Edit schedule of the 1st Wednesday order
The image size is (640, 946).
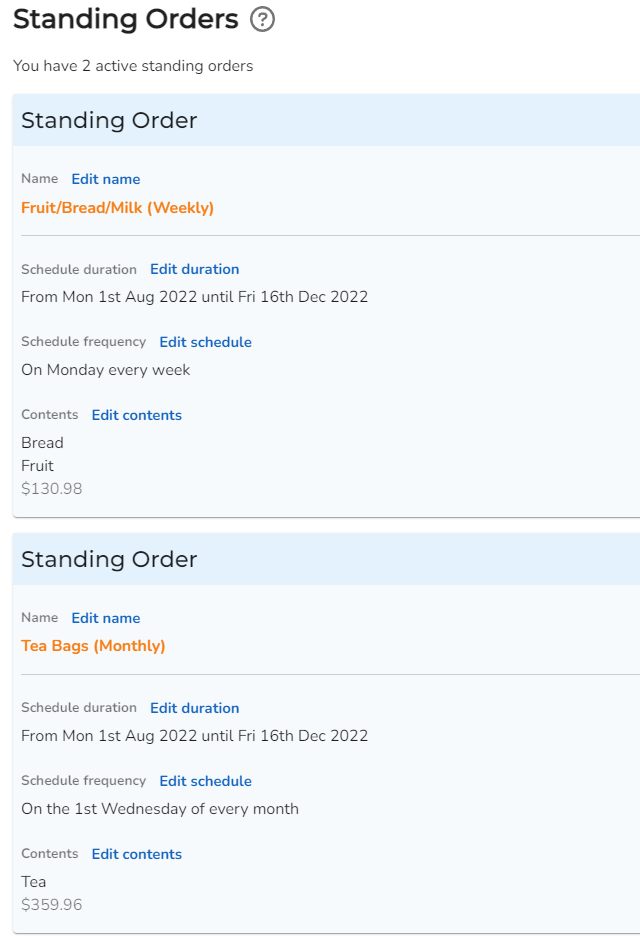[205, 781]
